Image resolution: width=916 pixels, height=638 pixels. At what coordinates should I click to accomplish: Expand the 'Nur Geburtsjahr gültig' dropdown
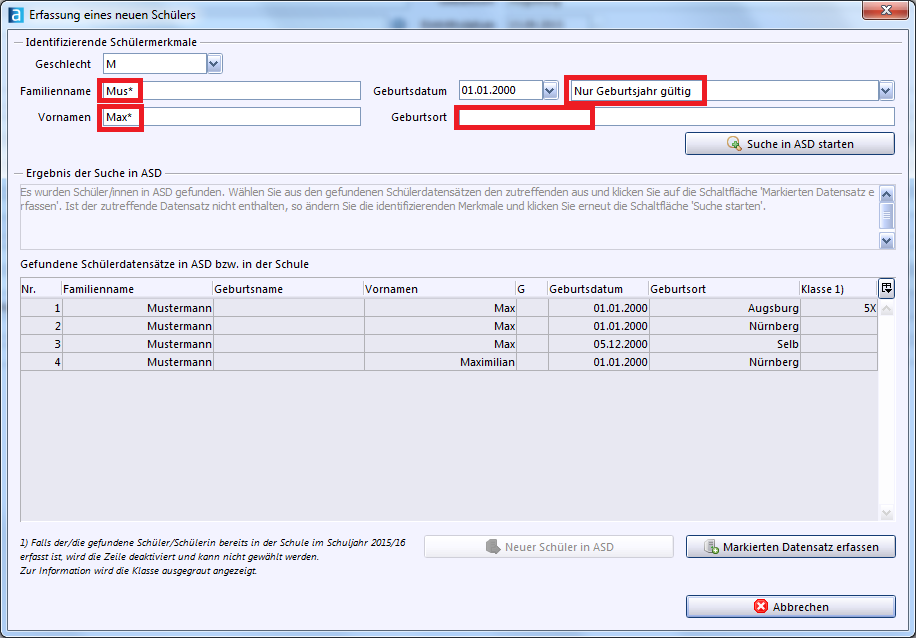pos(885,91)
